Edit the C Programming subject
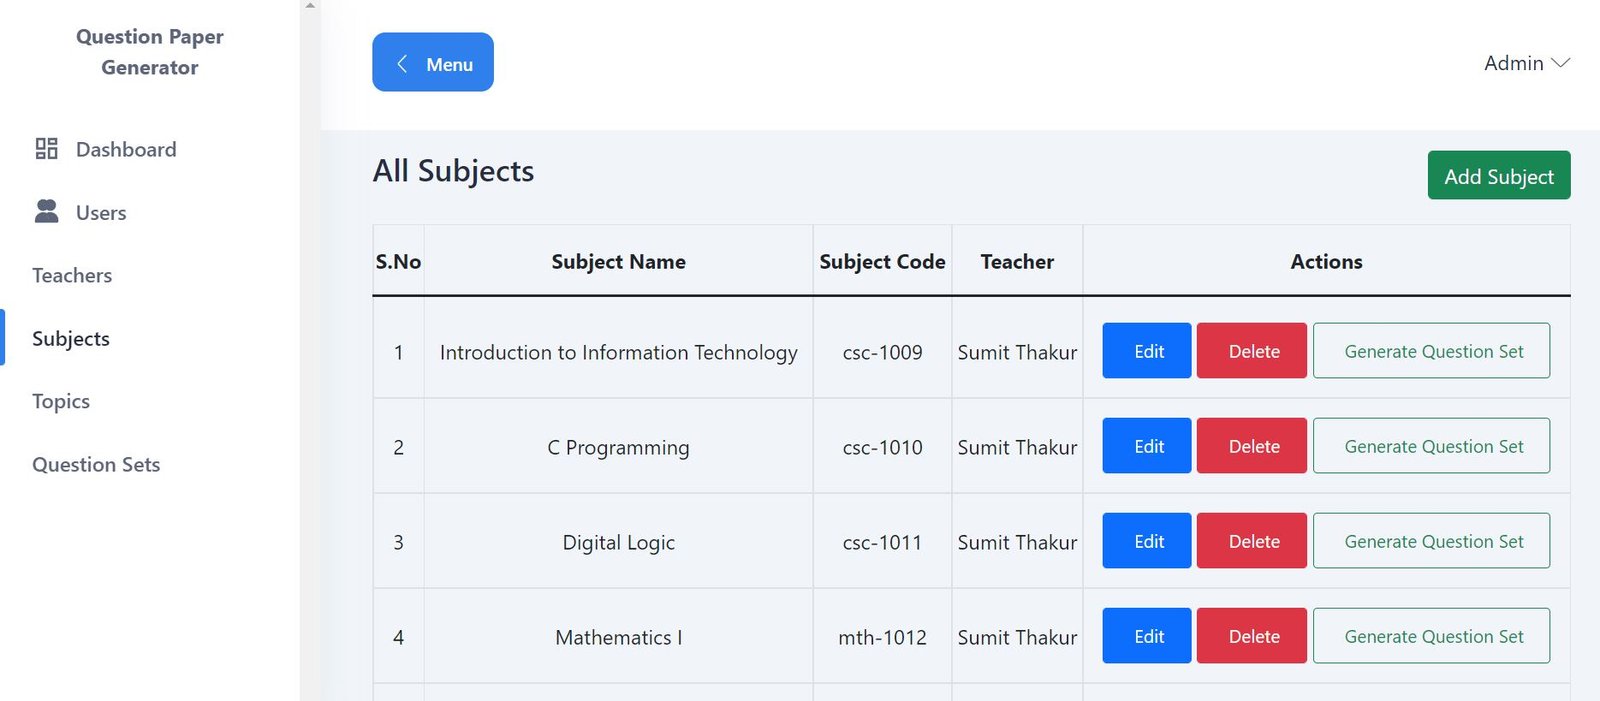1600x701 pixels. tap(1146, 446)
